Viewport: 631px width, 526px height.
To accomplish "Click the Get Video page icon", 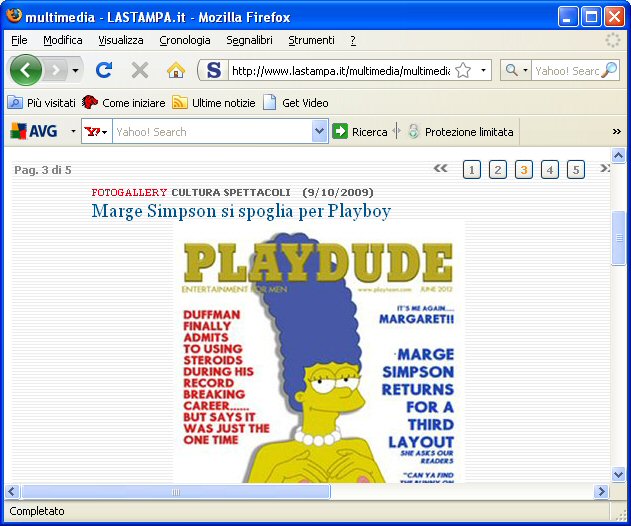I will pyautogui.click(x=270, y=103).
